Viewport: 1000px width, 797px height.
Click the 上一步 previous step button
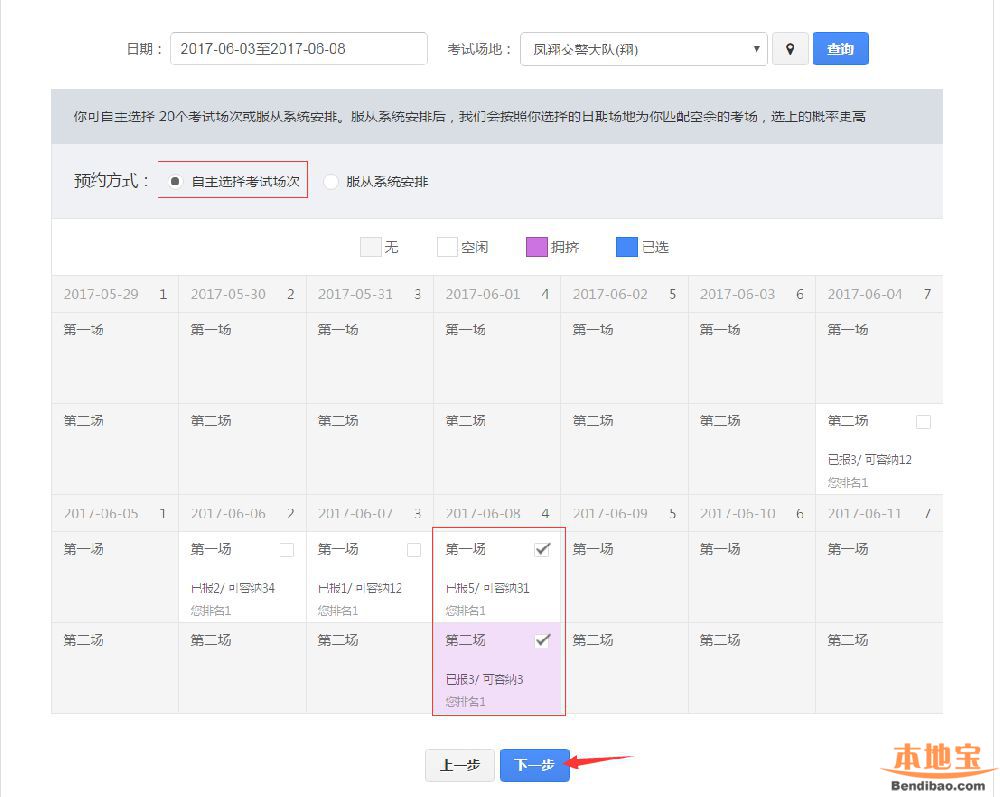(460, 765)
